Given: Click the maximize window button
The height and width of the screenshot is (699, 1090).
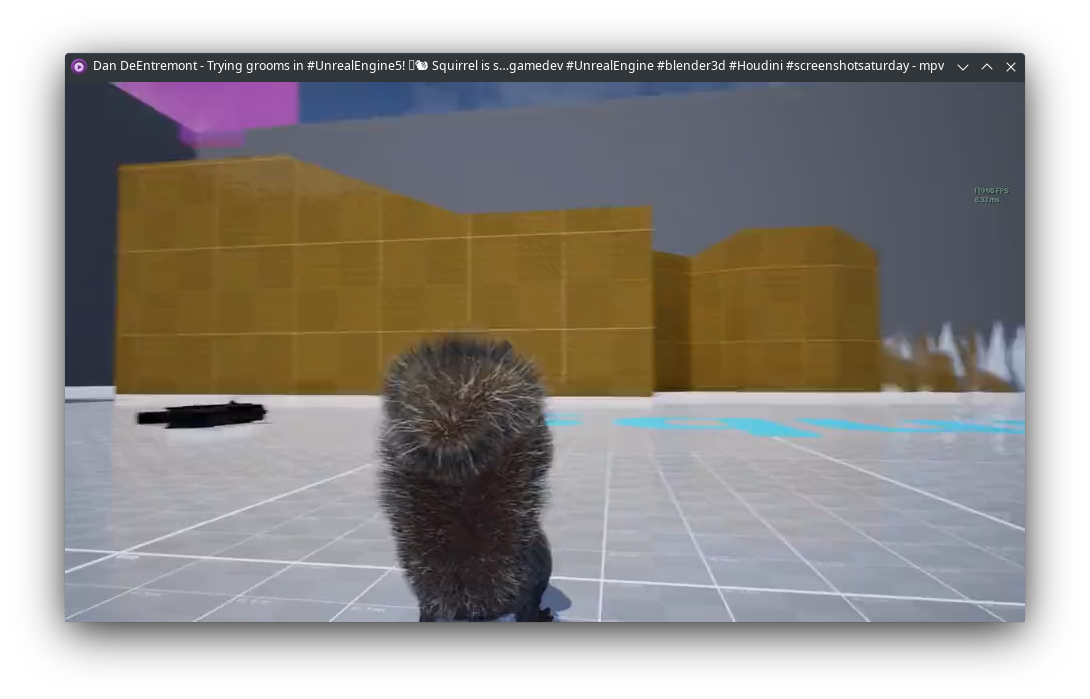Looking at the screenshot, I should 987,67.
